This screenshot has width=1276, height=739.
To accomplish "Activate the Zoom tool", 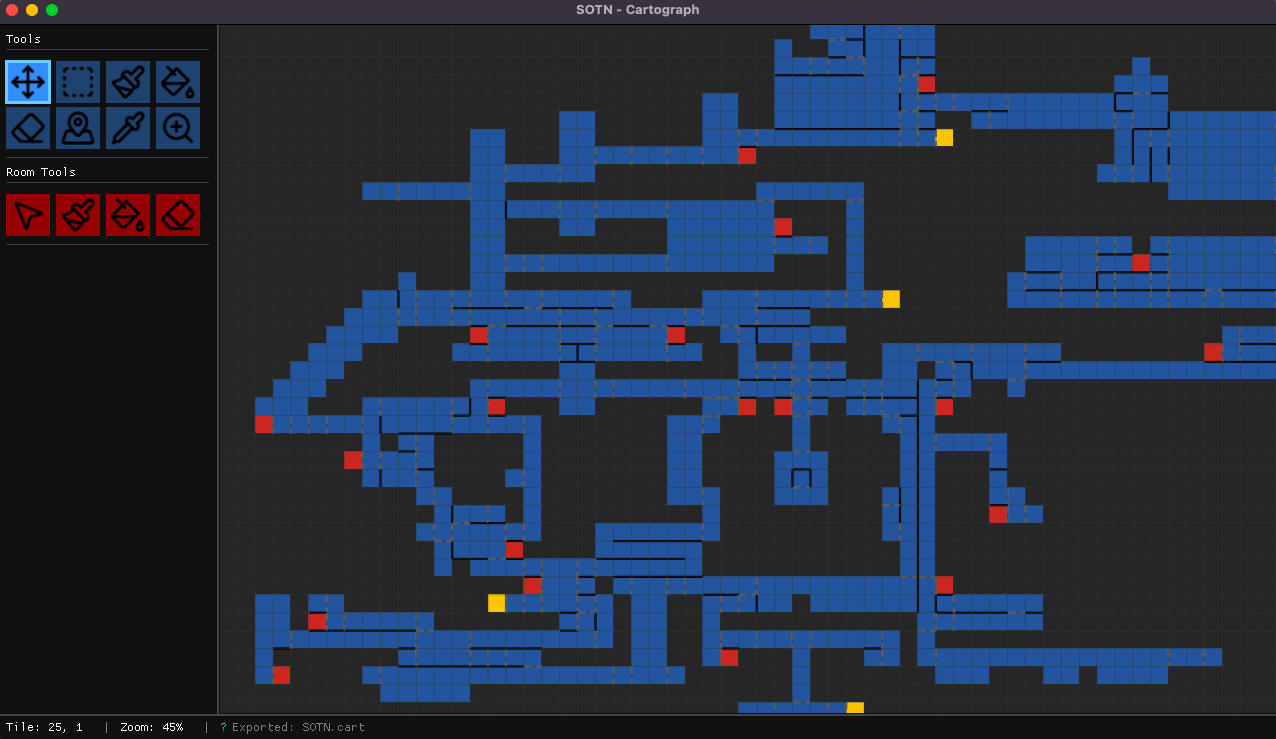I will (178, 128).
